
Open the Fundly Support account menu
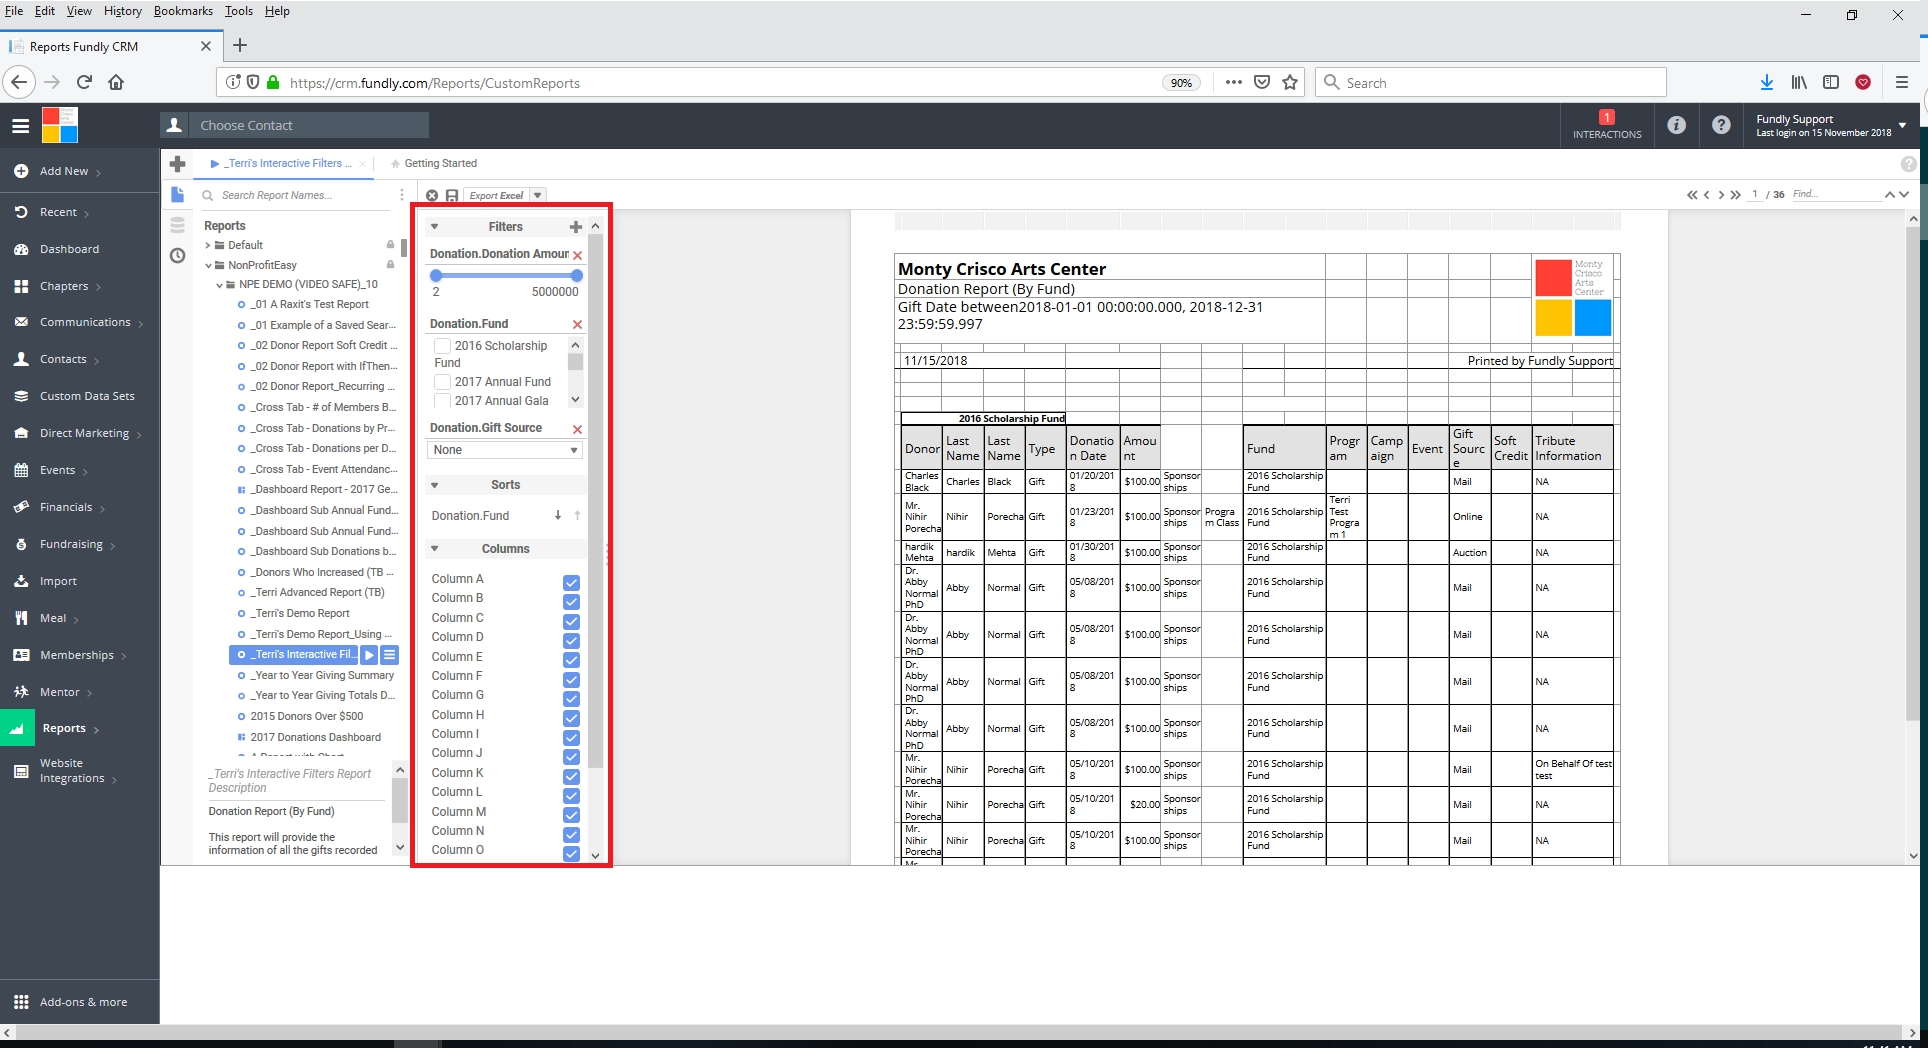(1829, 125)
